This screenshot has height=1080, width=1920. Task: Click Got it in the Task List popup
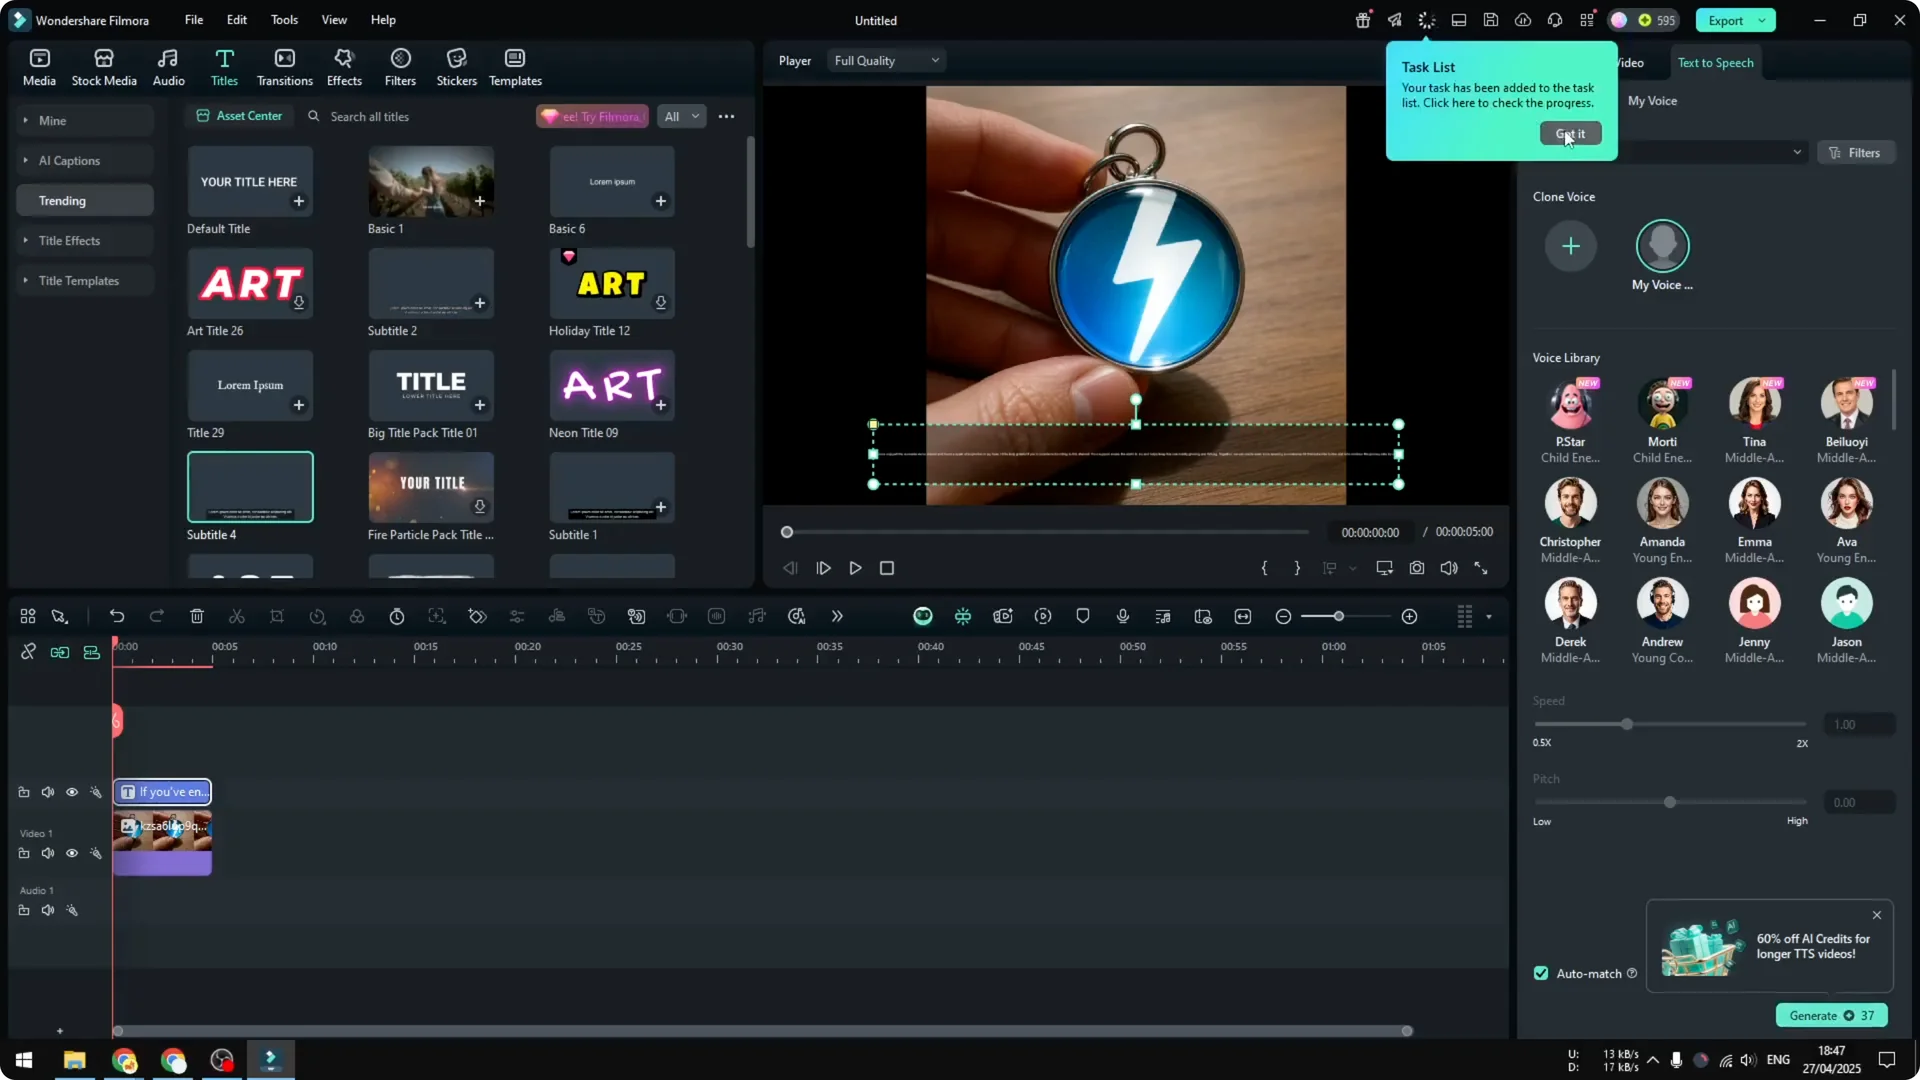[x=1570, y=133]
